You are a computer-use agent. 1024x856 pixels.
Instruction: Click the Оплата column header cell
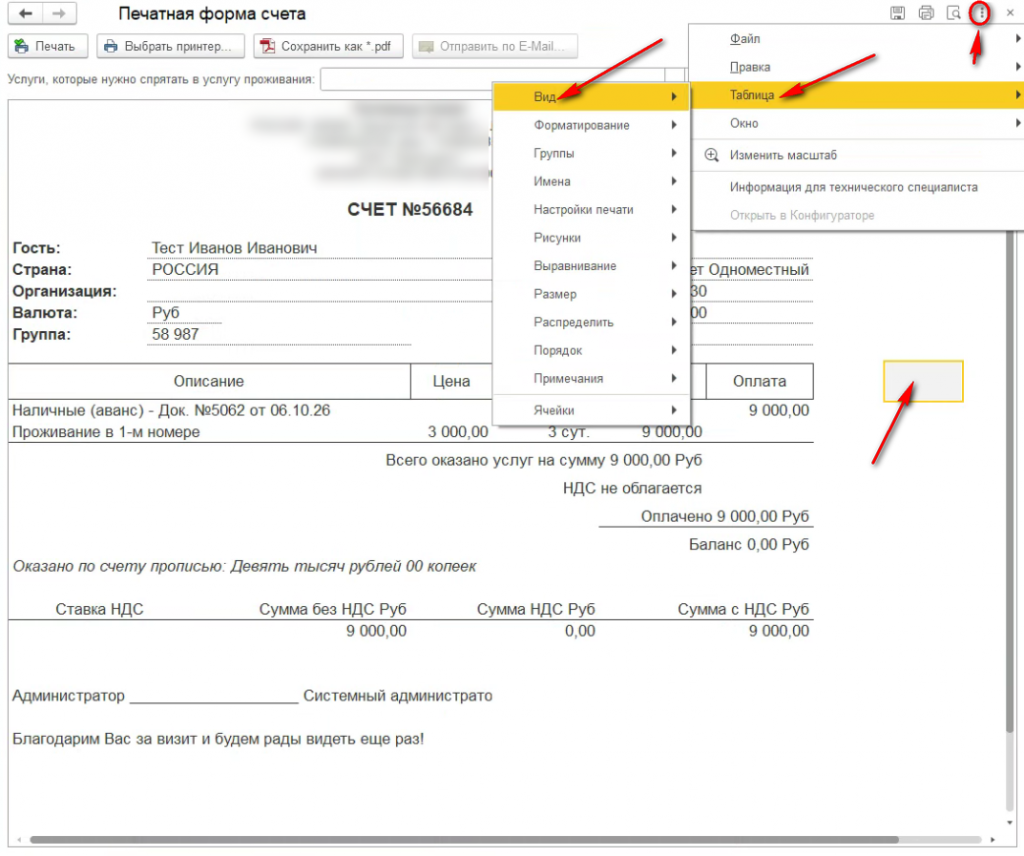pyautogui.click(x=760, y=381)
